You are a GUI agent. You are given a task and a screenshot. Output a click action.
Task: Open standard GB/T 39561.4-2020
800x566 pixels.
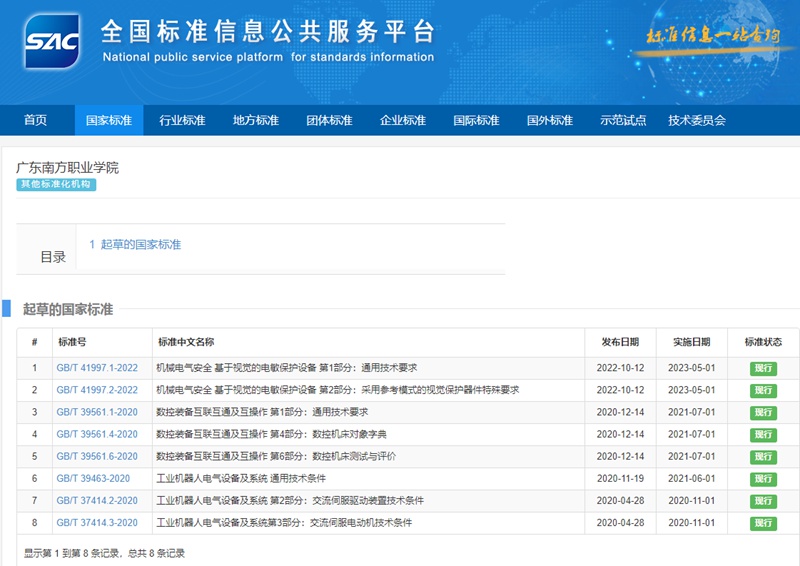click(97, 434)
